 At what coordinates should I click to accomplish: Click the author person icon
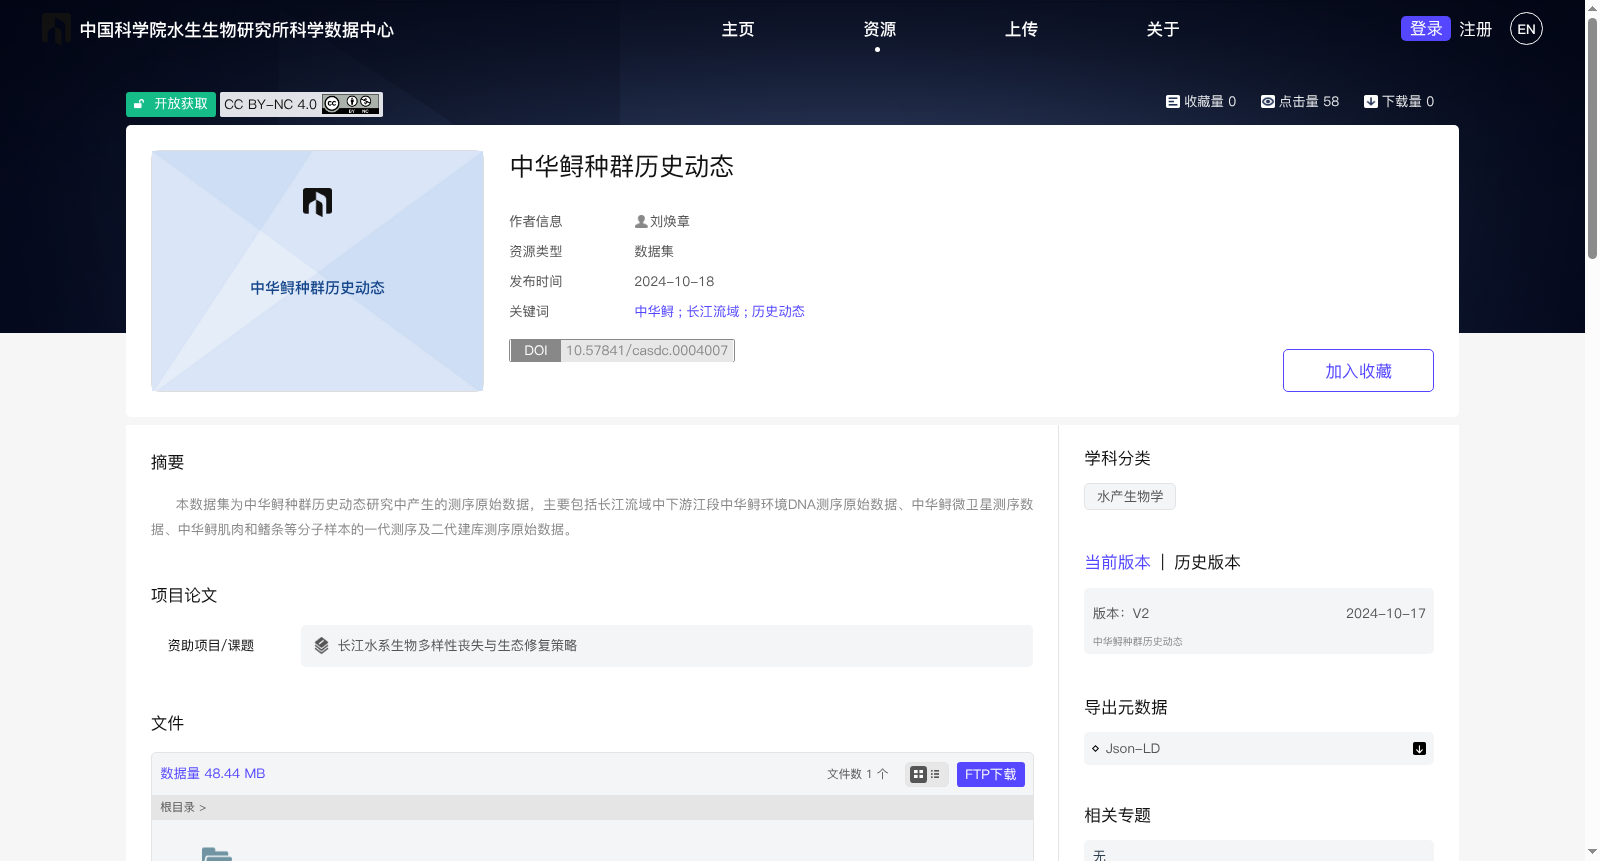(641, 222)
